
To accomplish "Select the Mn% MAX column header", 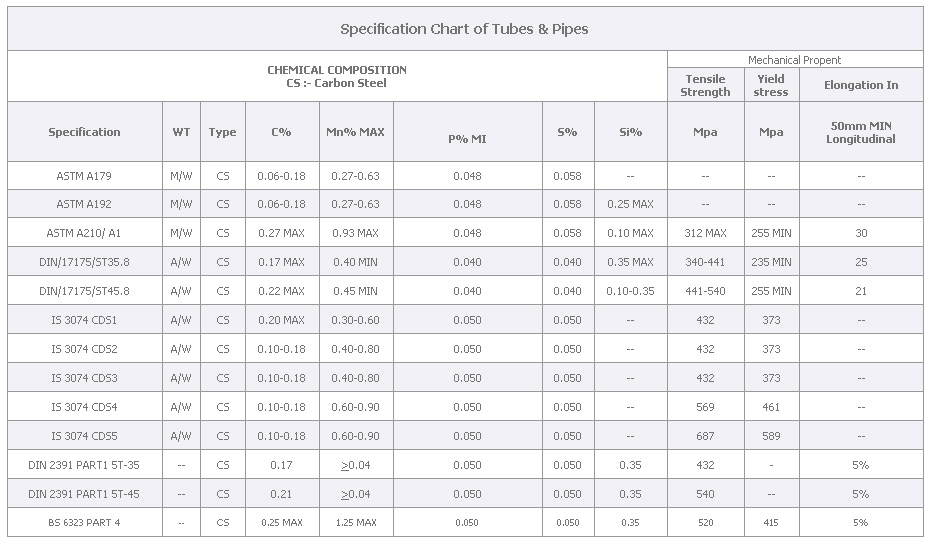I will tap(356, 132).
